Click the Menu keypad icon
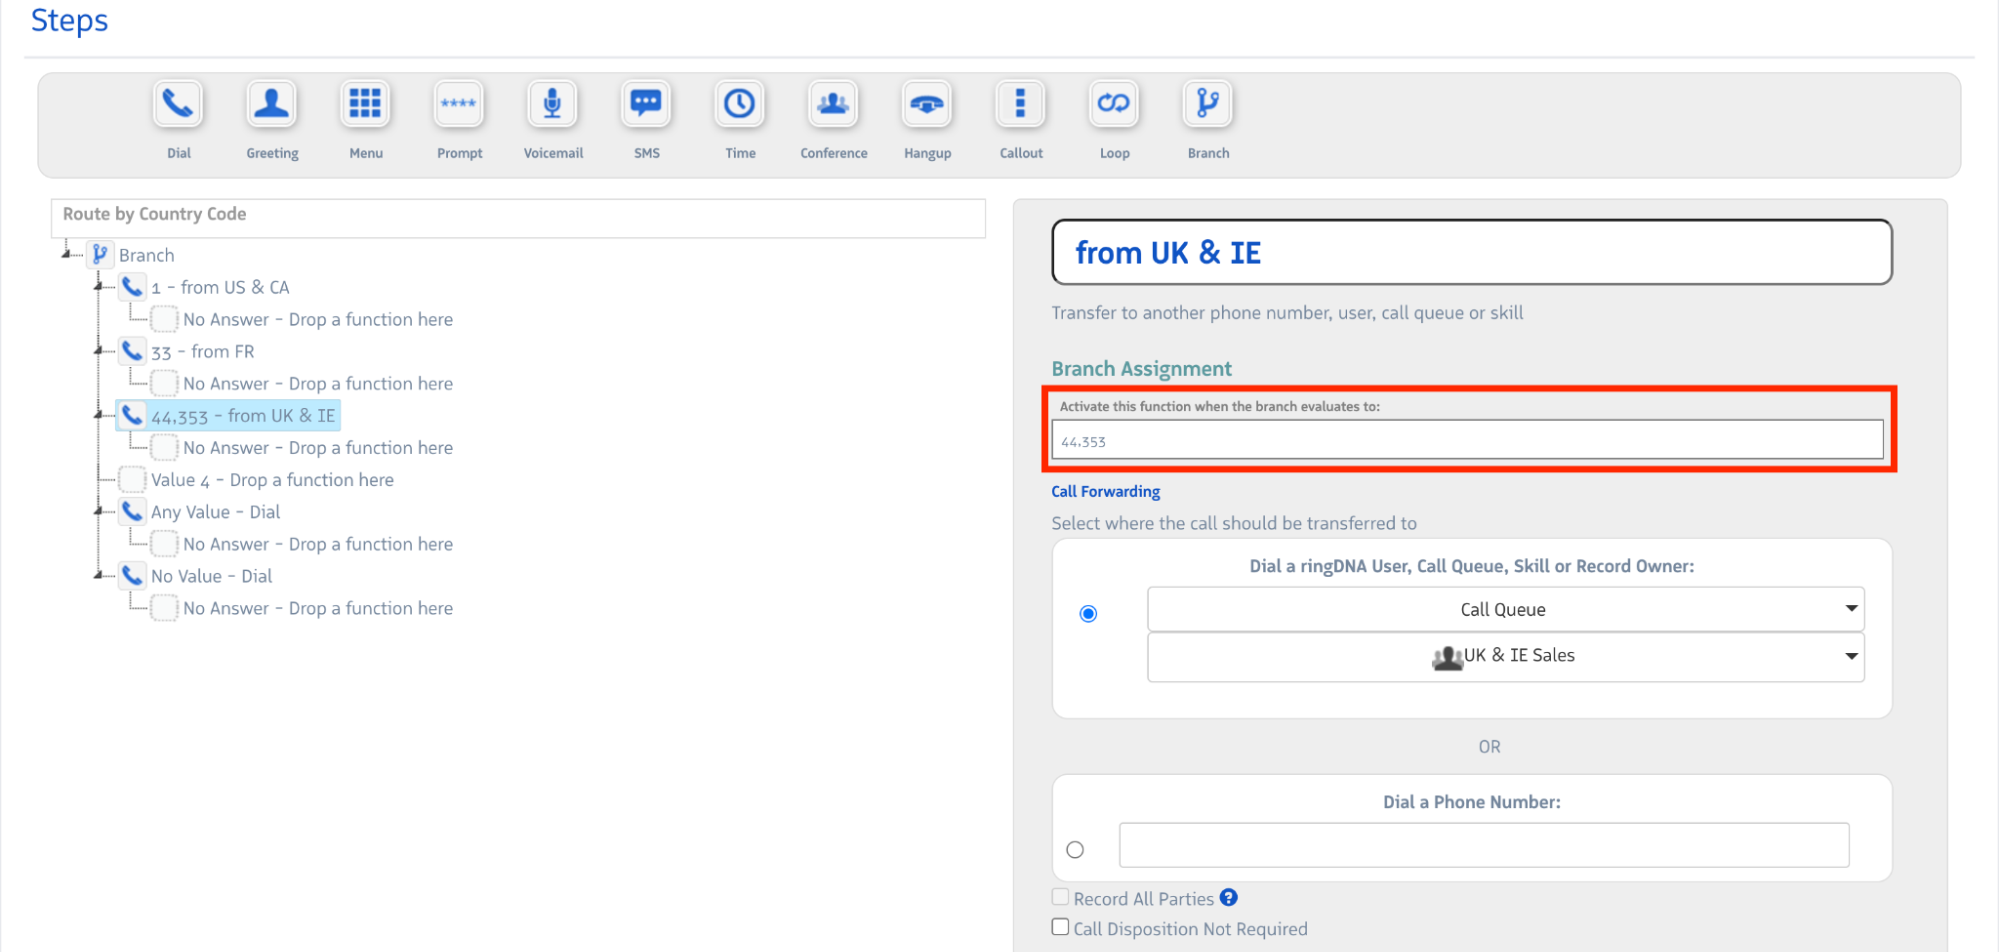 tap(365, 104)
